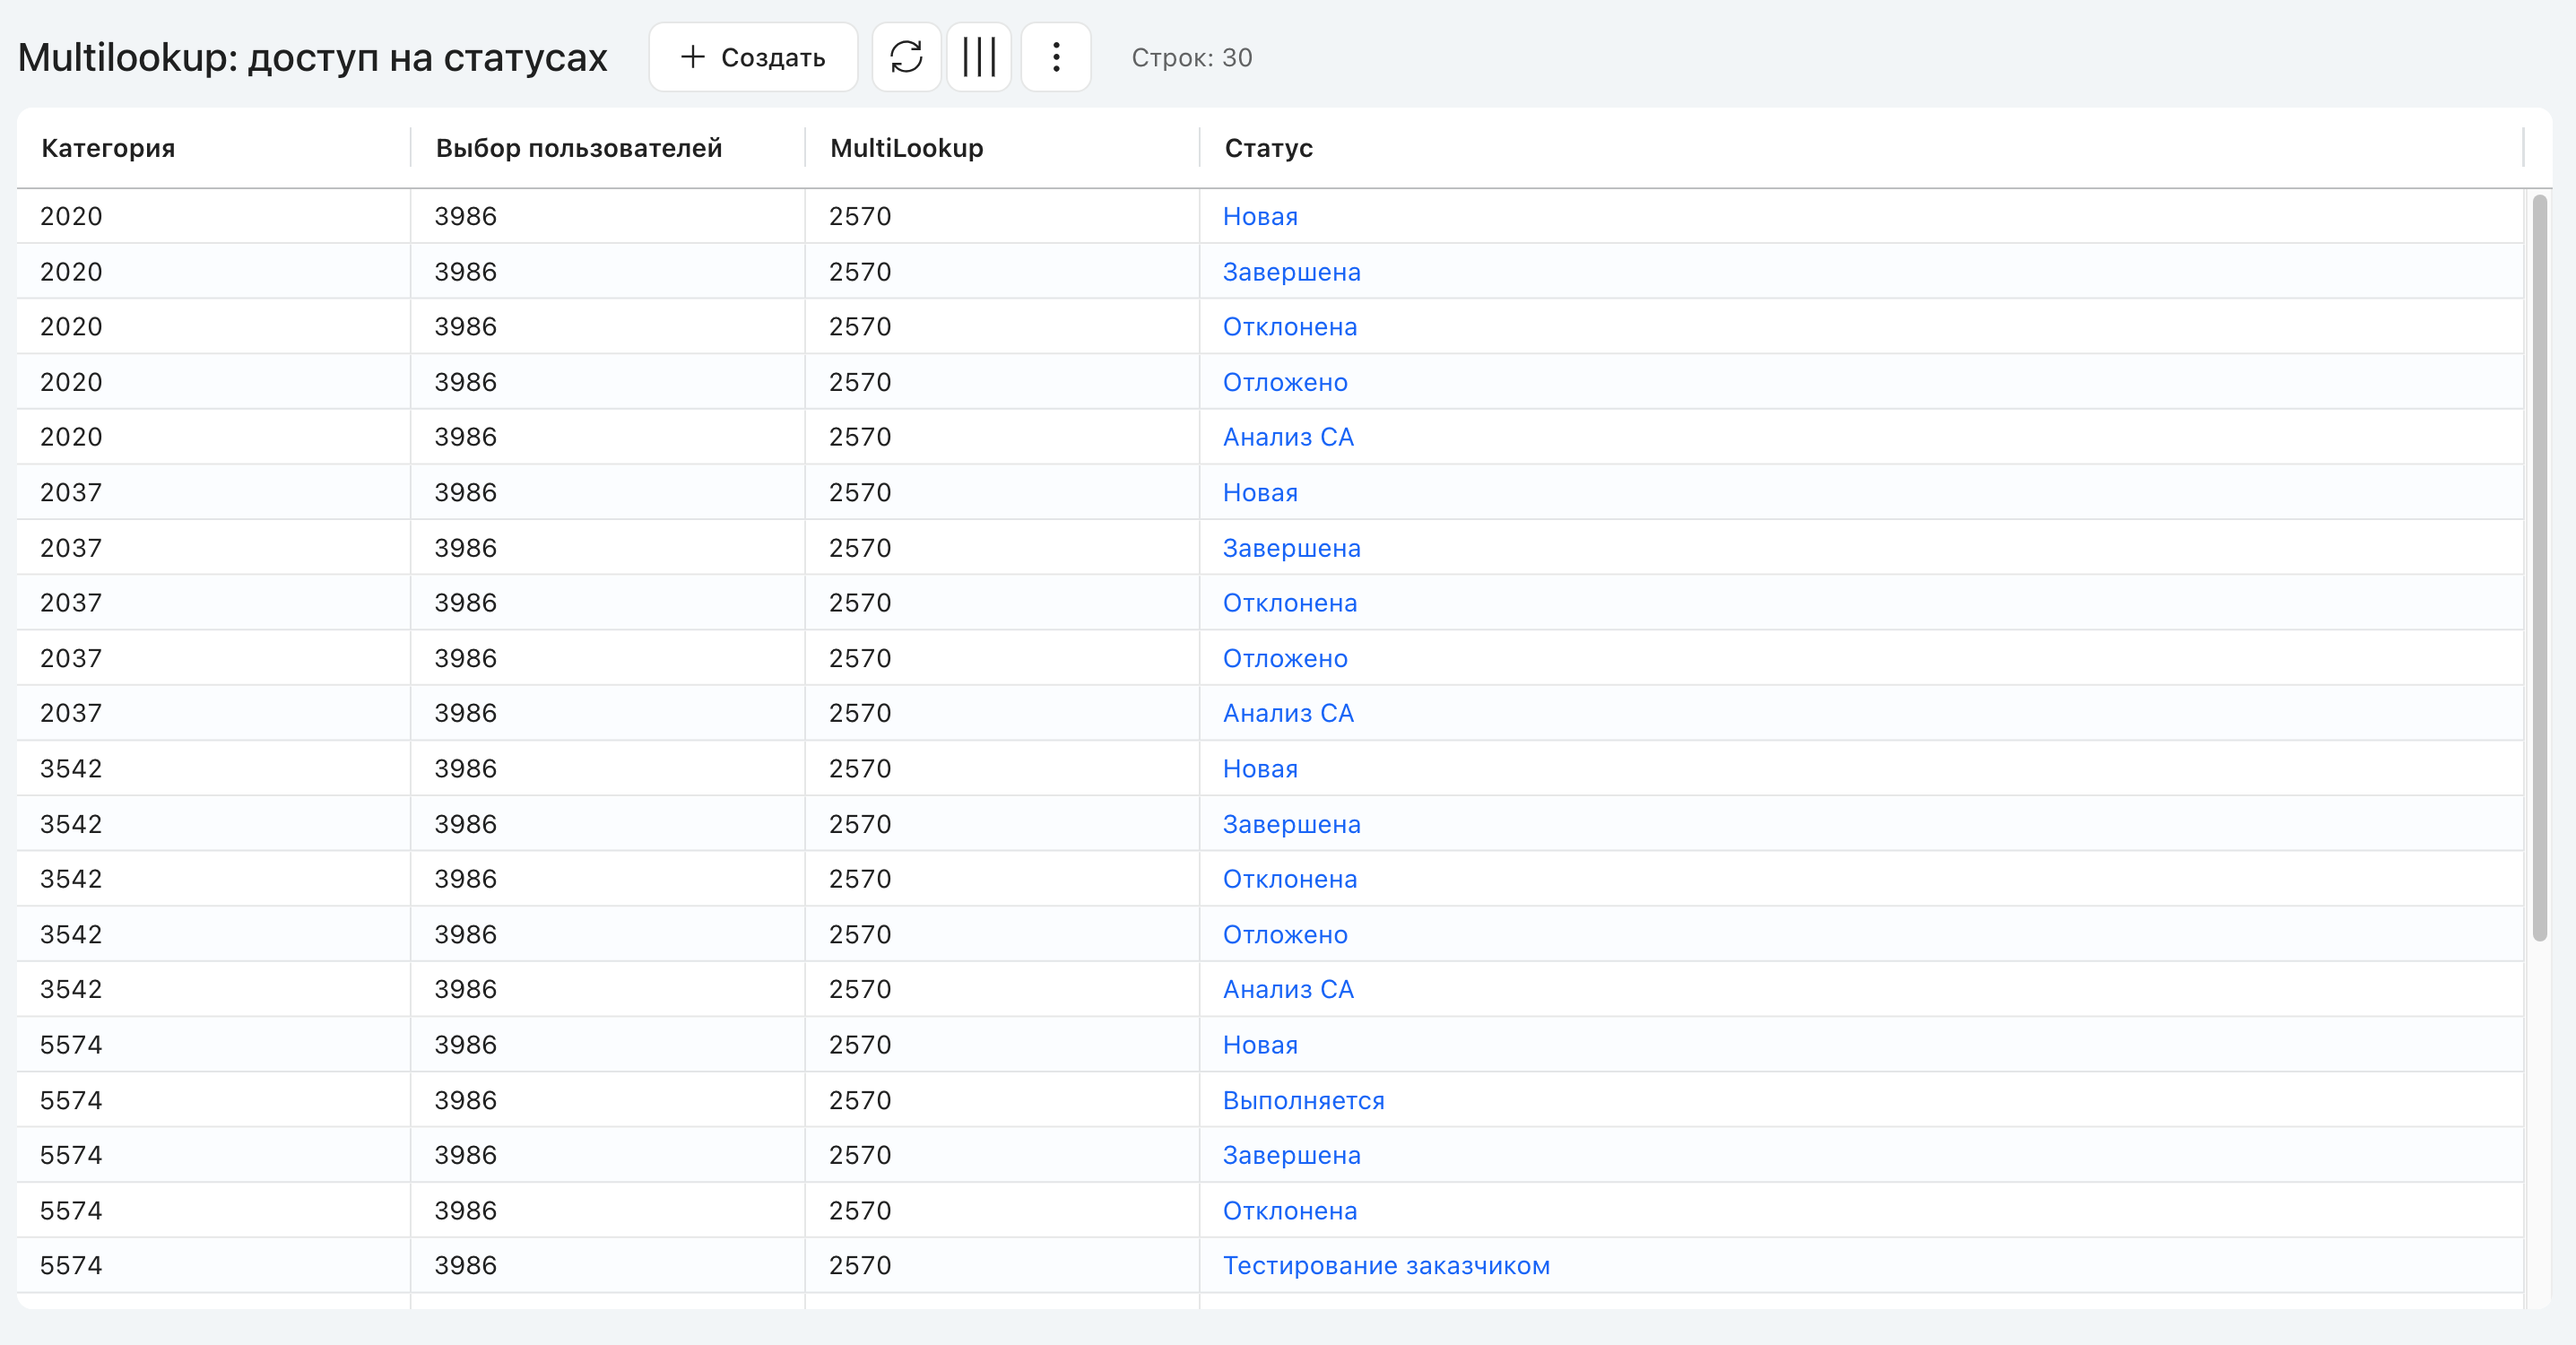This screenshot has height=1345, width=2576.
Task: Open the Отложено link for category 3542
Action: (x=1285, y=934)
